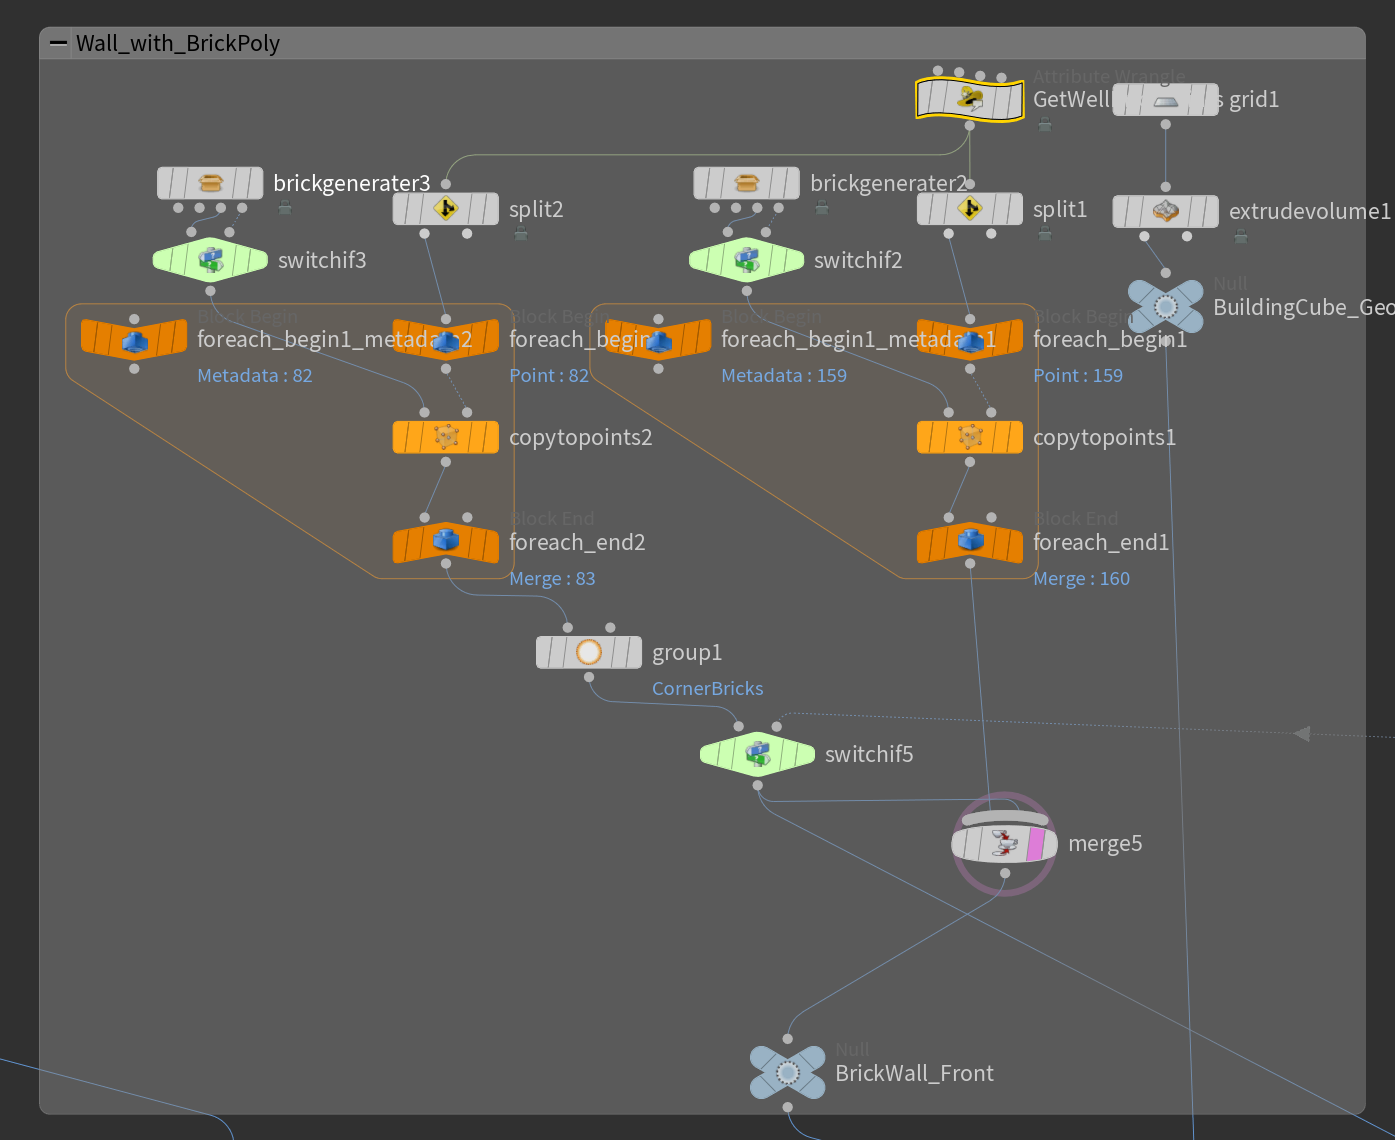Image resolution: width=1395 pixels, height=1140 pixels.
Task: Select the merge5 node icon
Action: point(1005,843)
